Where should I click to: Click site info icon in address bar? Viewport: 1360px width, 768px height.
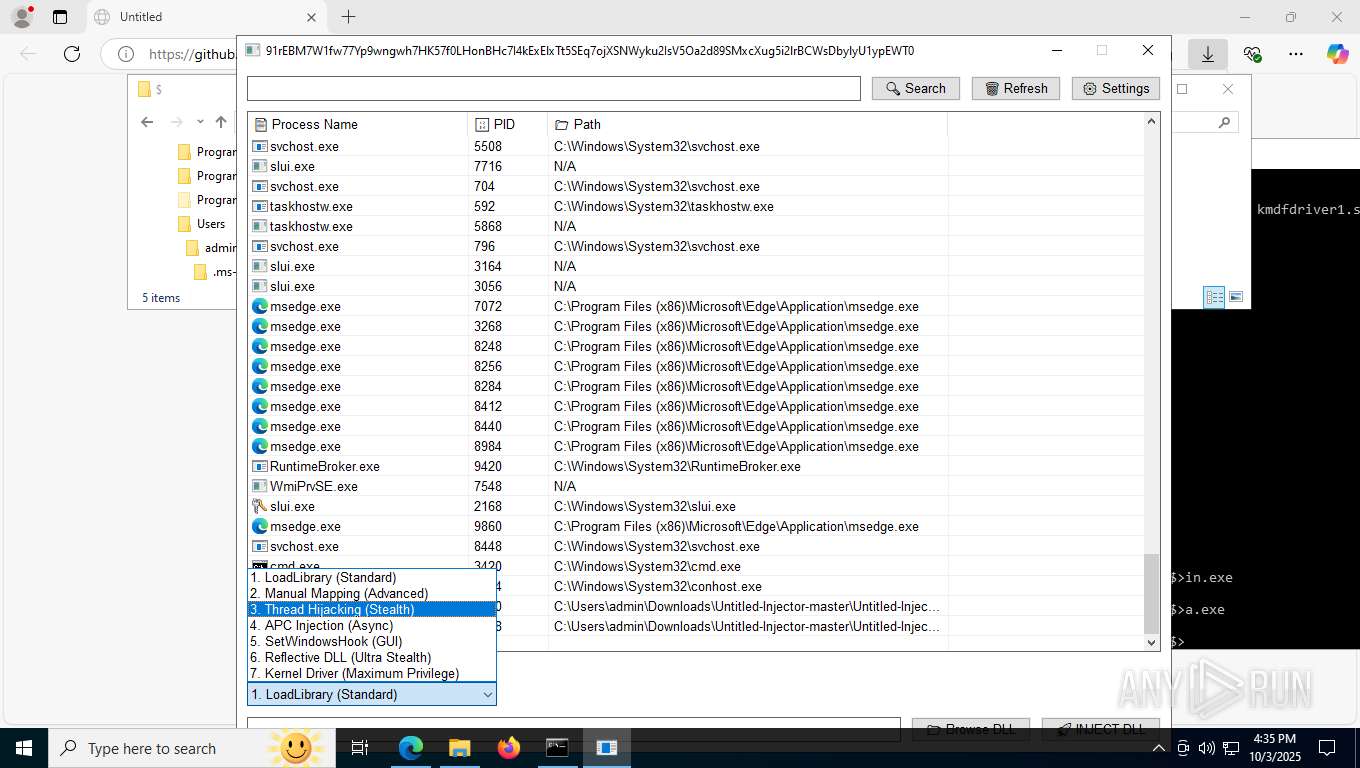(x=126, y=54)
